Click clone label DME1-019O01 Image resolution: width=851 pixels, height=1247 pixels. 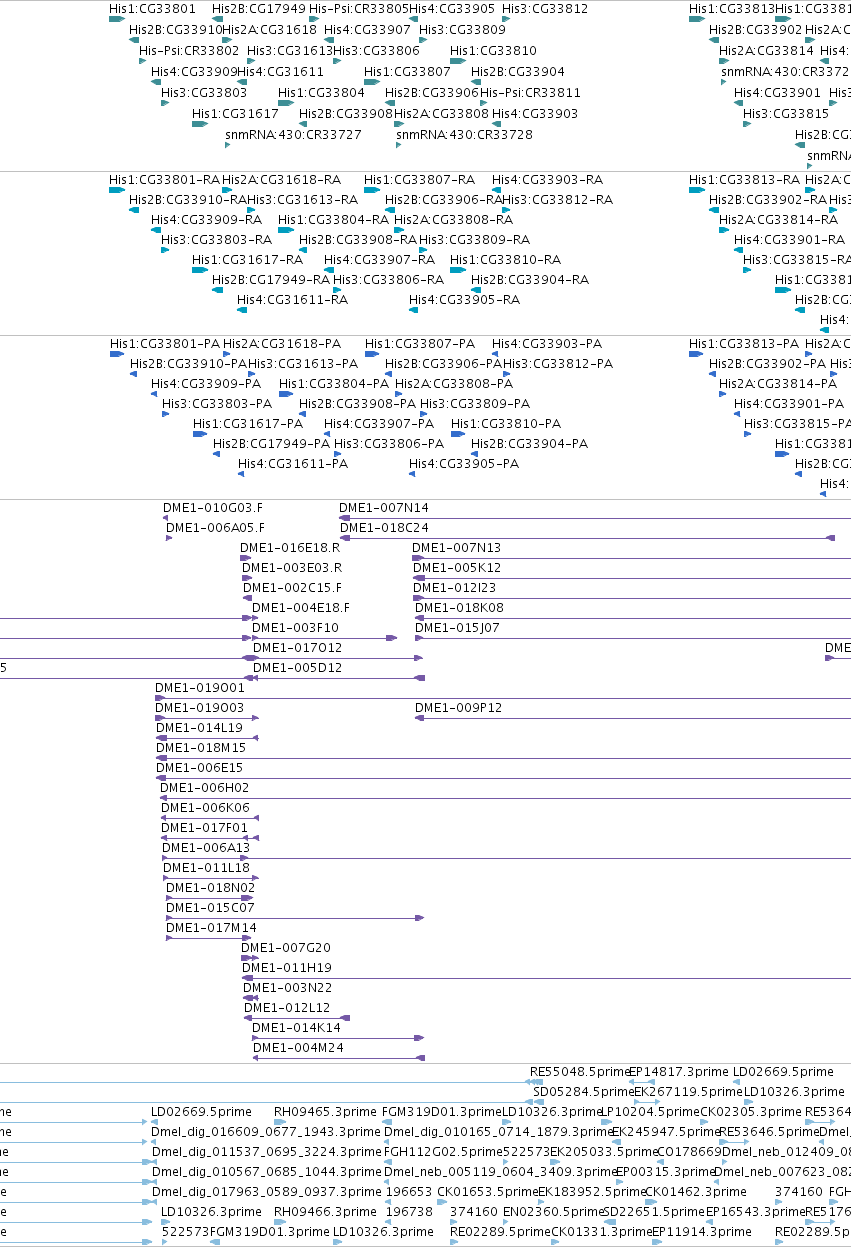tap(199, 688)
